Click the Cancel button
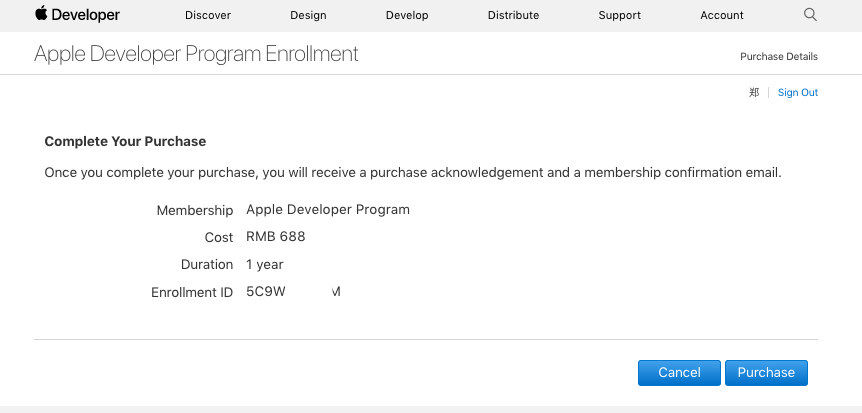862x413 pixels. pyautogui.click(x=679, y=373)
